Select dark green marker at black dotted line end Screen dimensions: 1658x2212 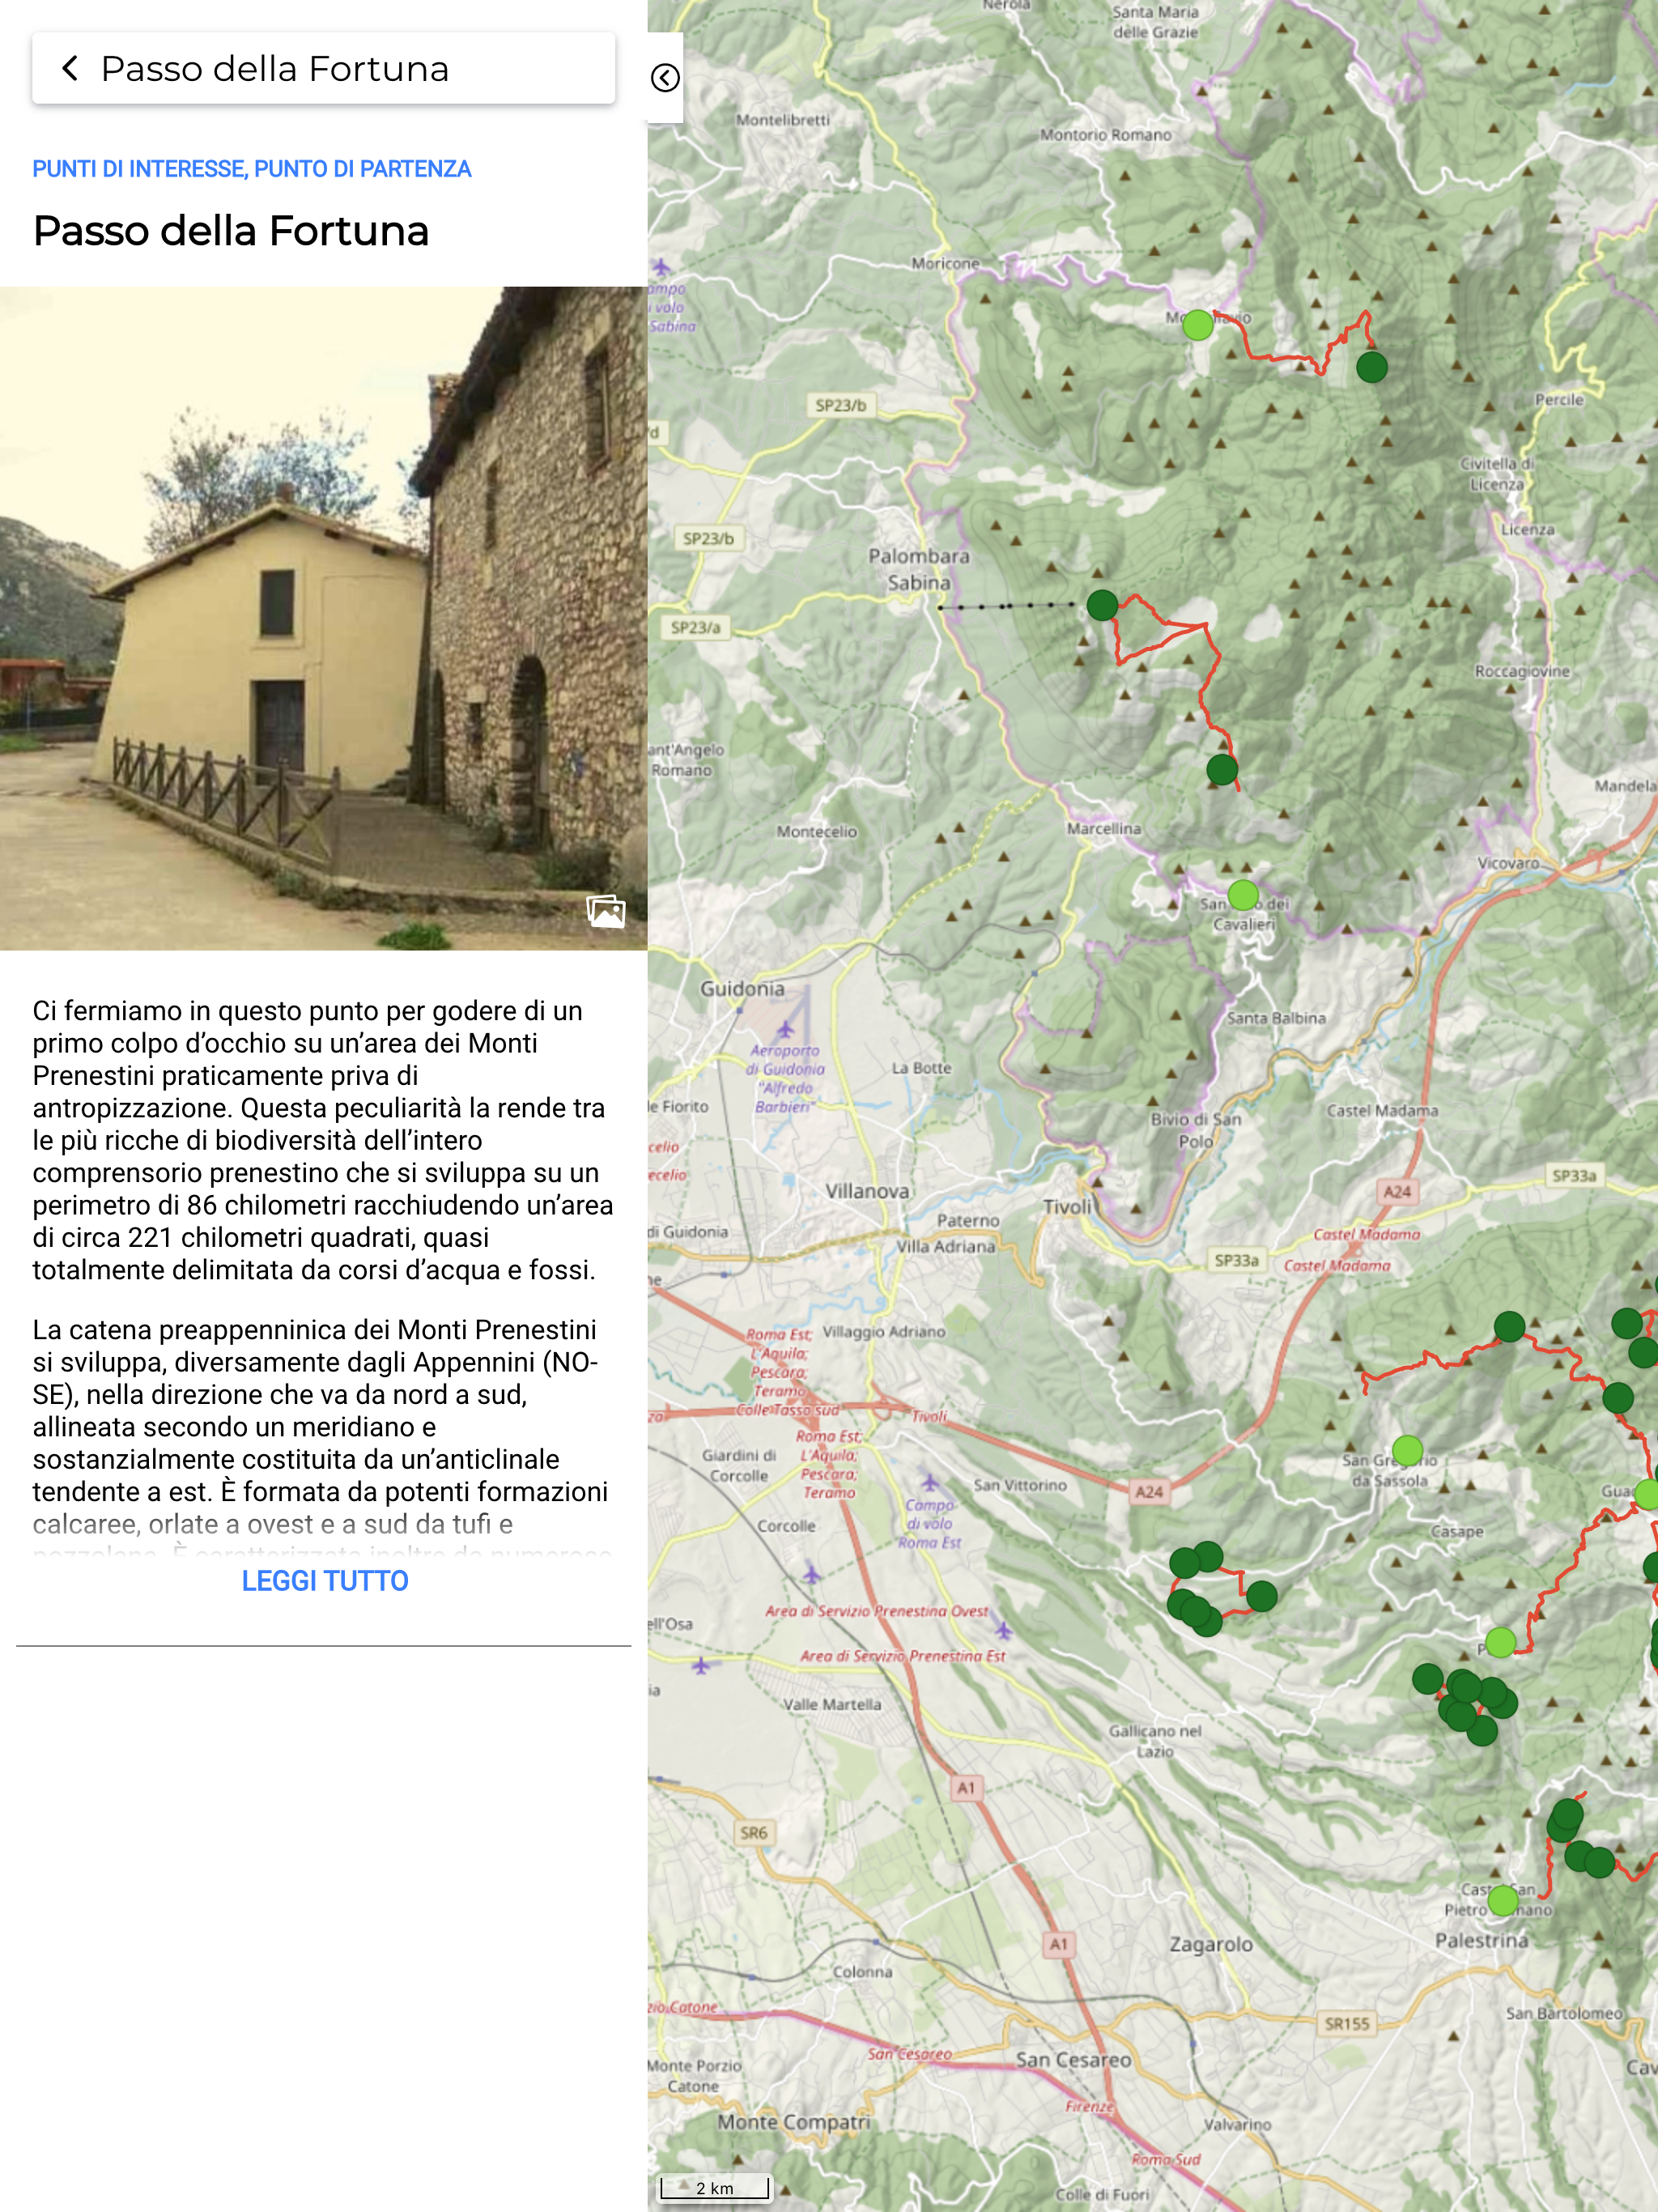(x=1101, y=605)
